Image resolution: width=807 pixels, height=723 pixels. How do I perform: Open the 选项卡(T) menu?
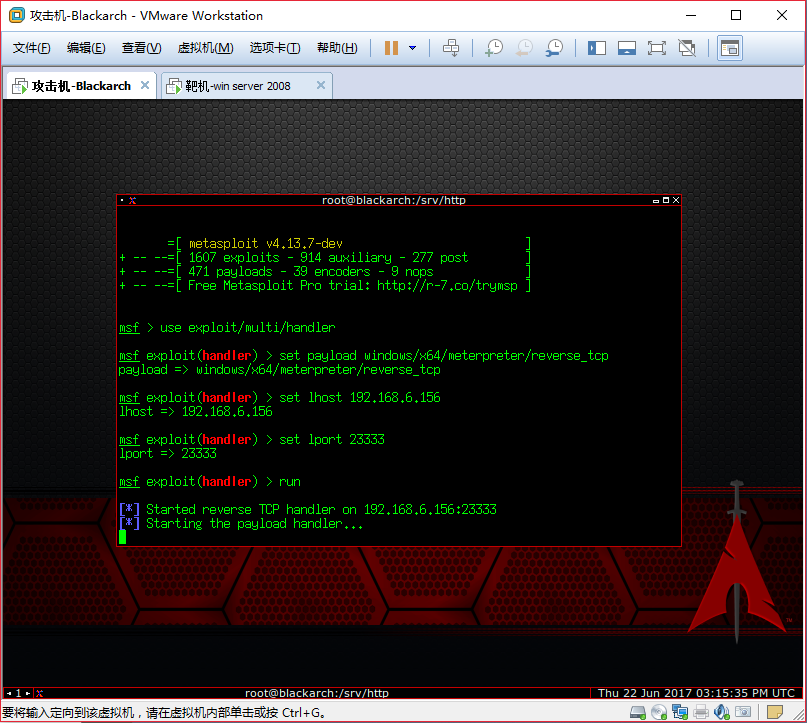point(275,48)
